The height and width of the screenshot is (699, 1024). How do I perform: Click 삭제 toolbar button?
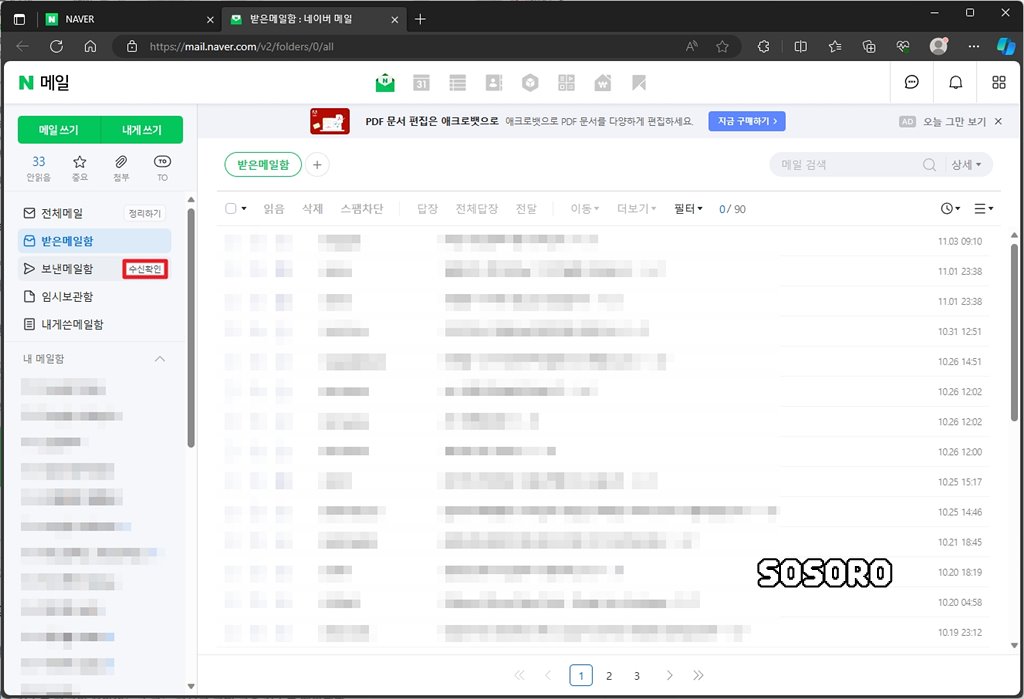coord(312,208)
